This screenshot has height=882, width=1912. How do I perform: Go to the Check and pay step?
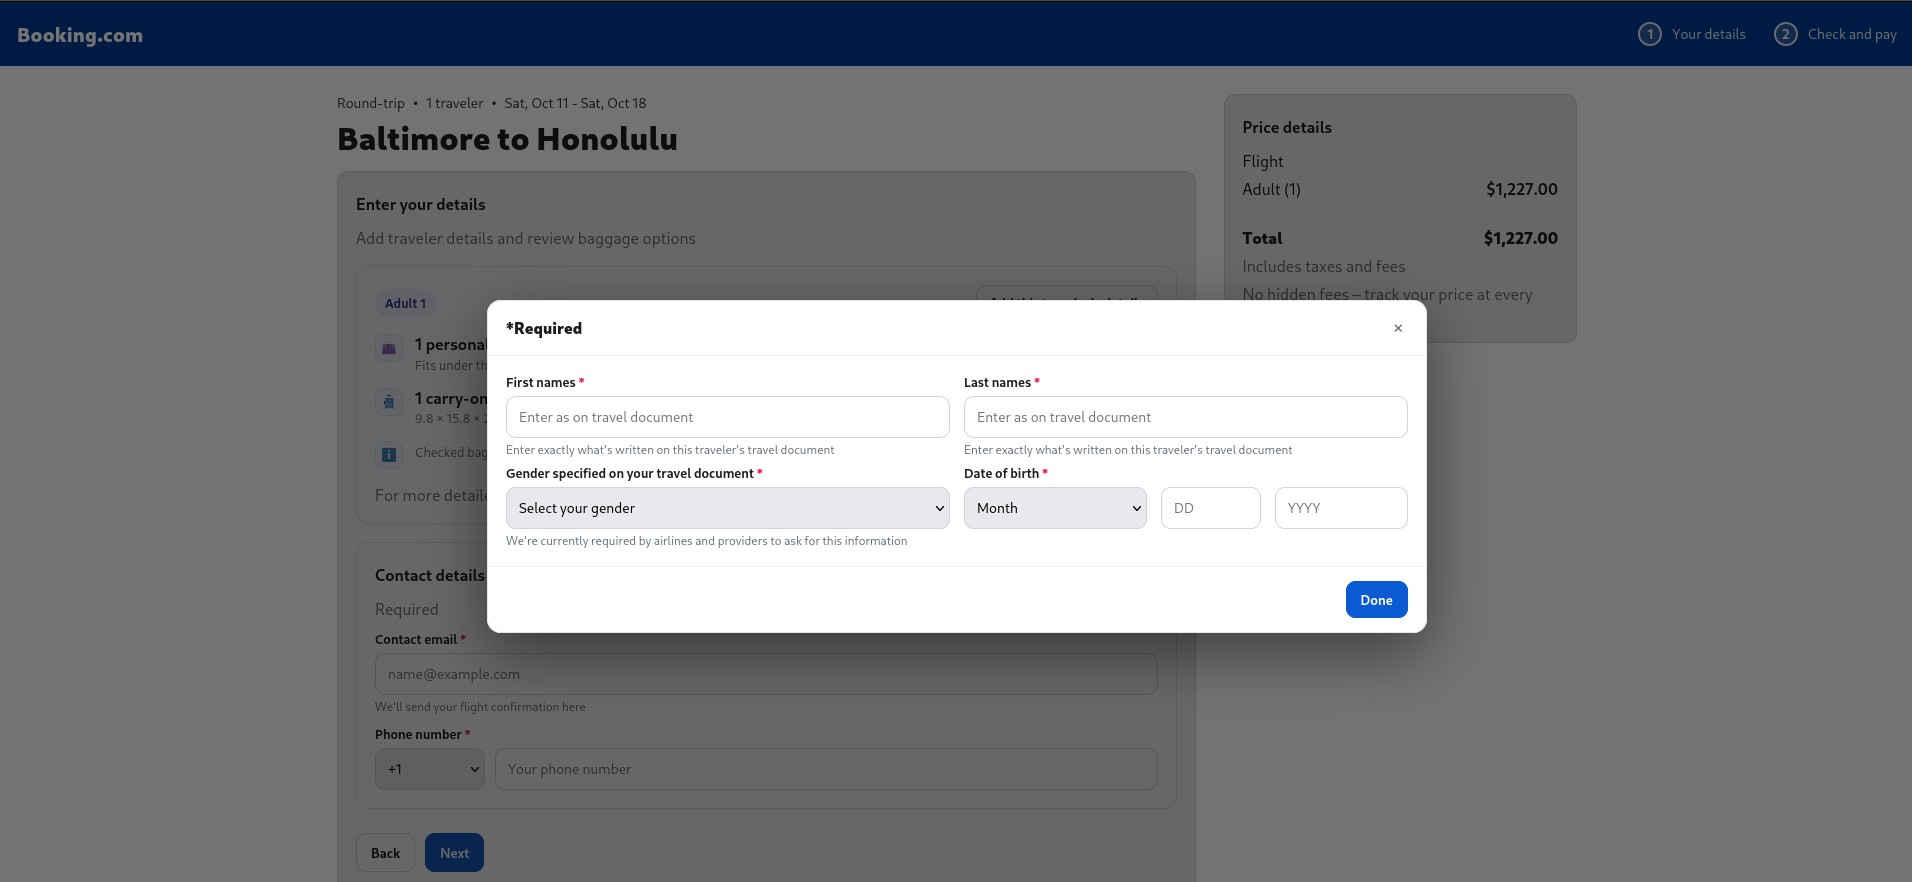click(x=1851, y=34)
